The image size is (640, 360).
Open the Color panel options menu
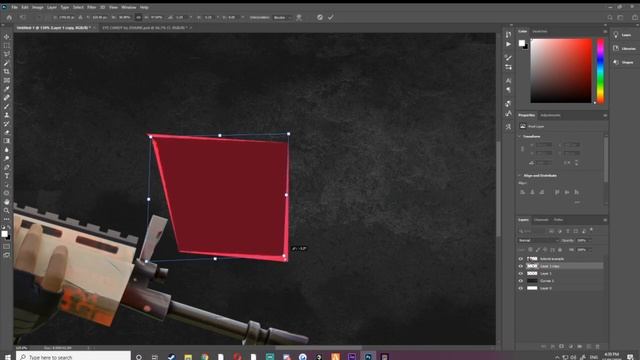pos(605,31)
